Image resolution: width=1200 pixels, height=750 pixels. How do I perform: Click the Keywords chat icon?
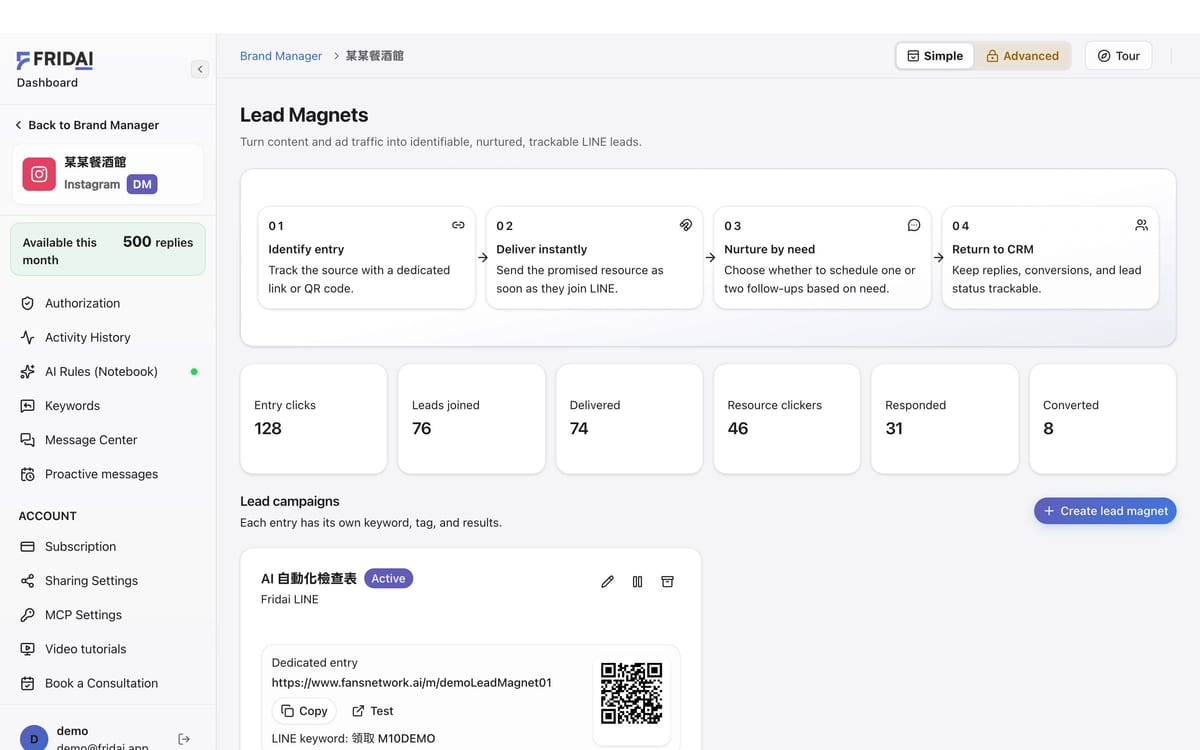(x=27, y=406)
